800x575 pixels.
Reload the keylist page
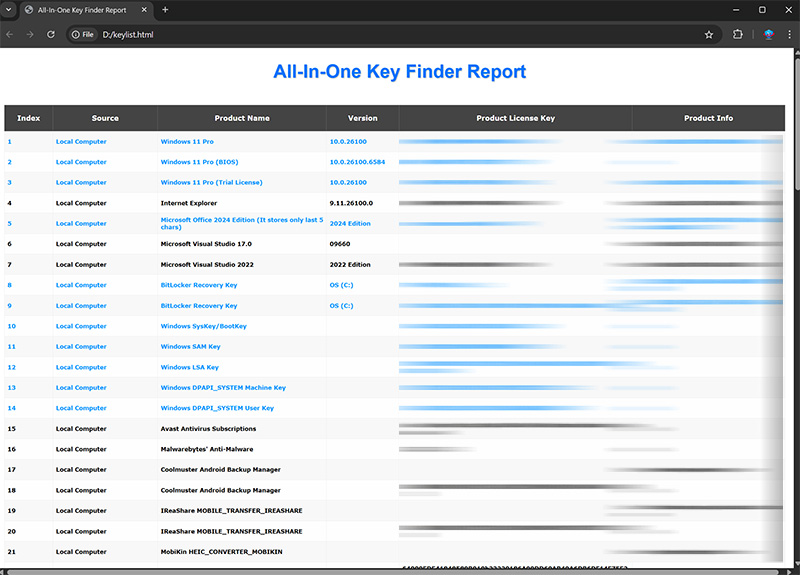tap(50, 34)
